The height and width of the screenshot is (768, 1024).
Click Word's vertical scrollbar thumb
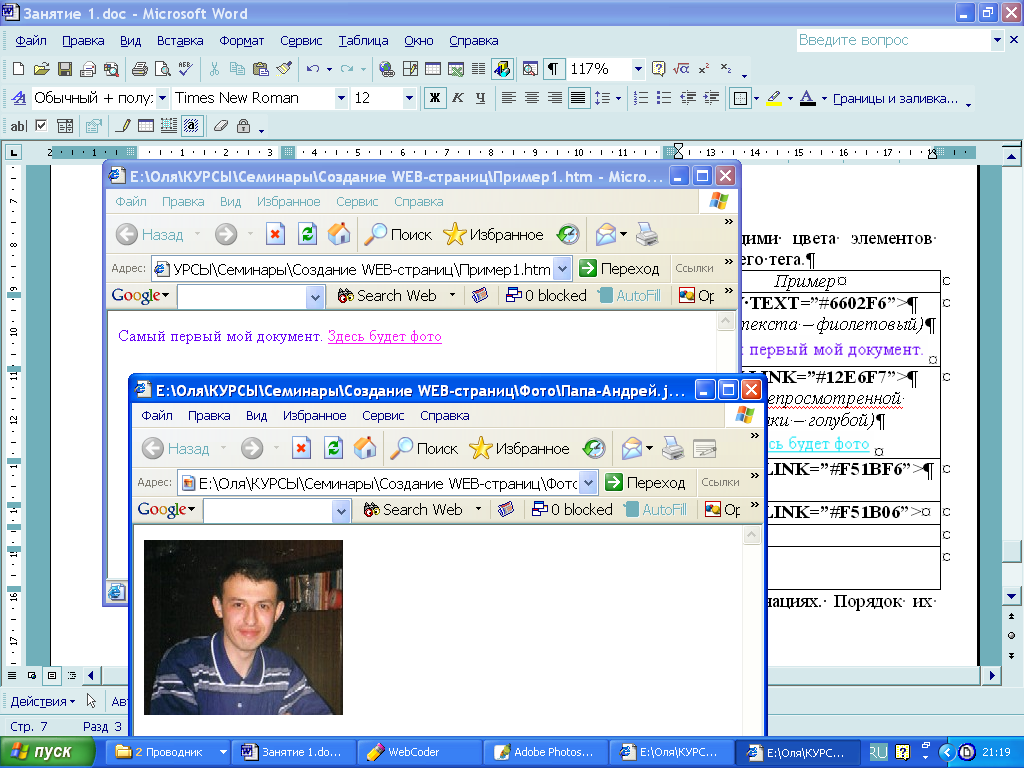click(x=1012, y=551)
